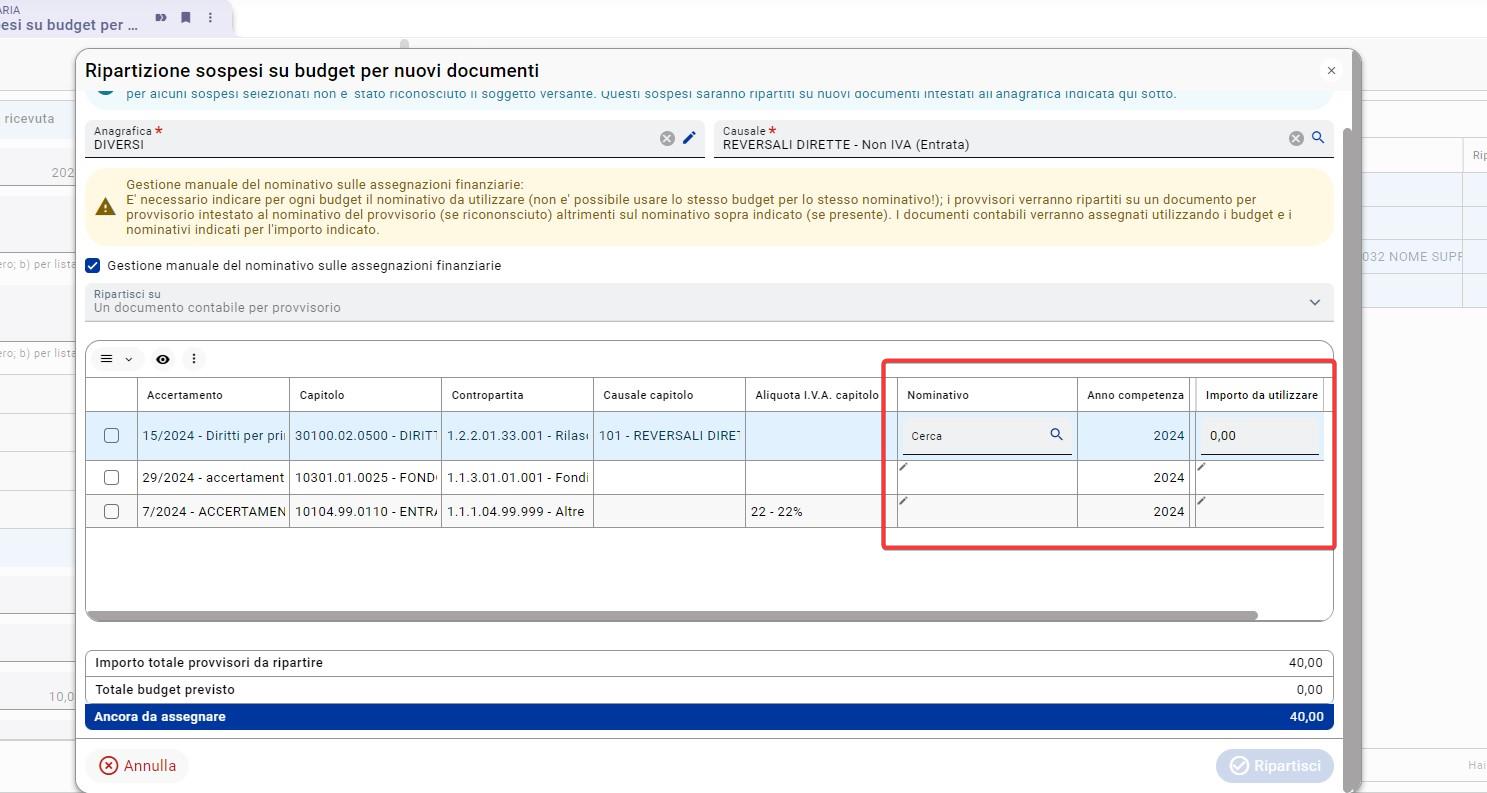Click Anno competenza 2024 in row 29/2024

1133,478
